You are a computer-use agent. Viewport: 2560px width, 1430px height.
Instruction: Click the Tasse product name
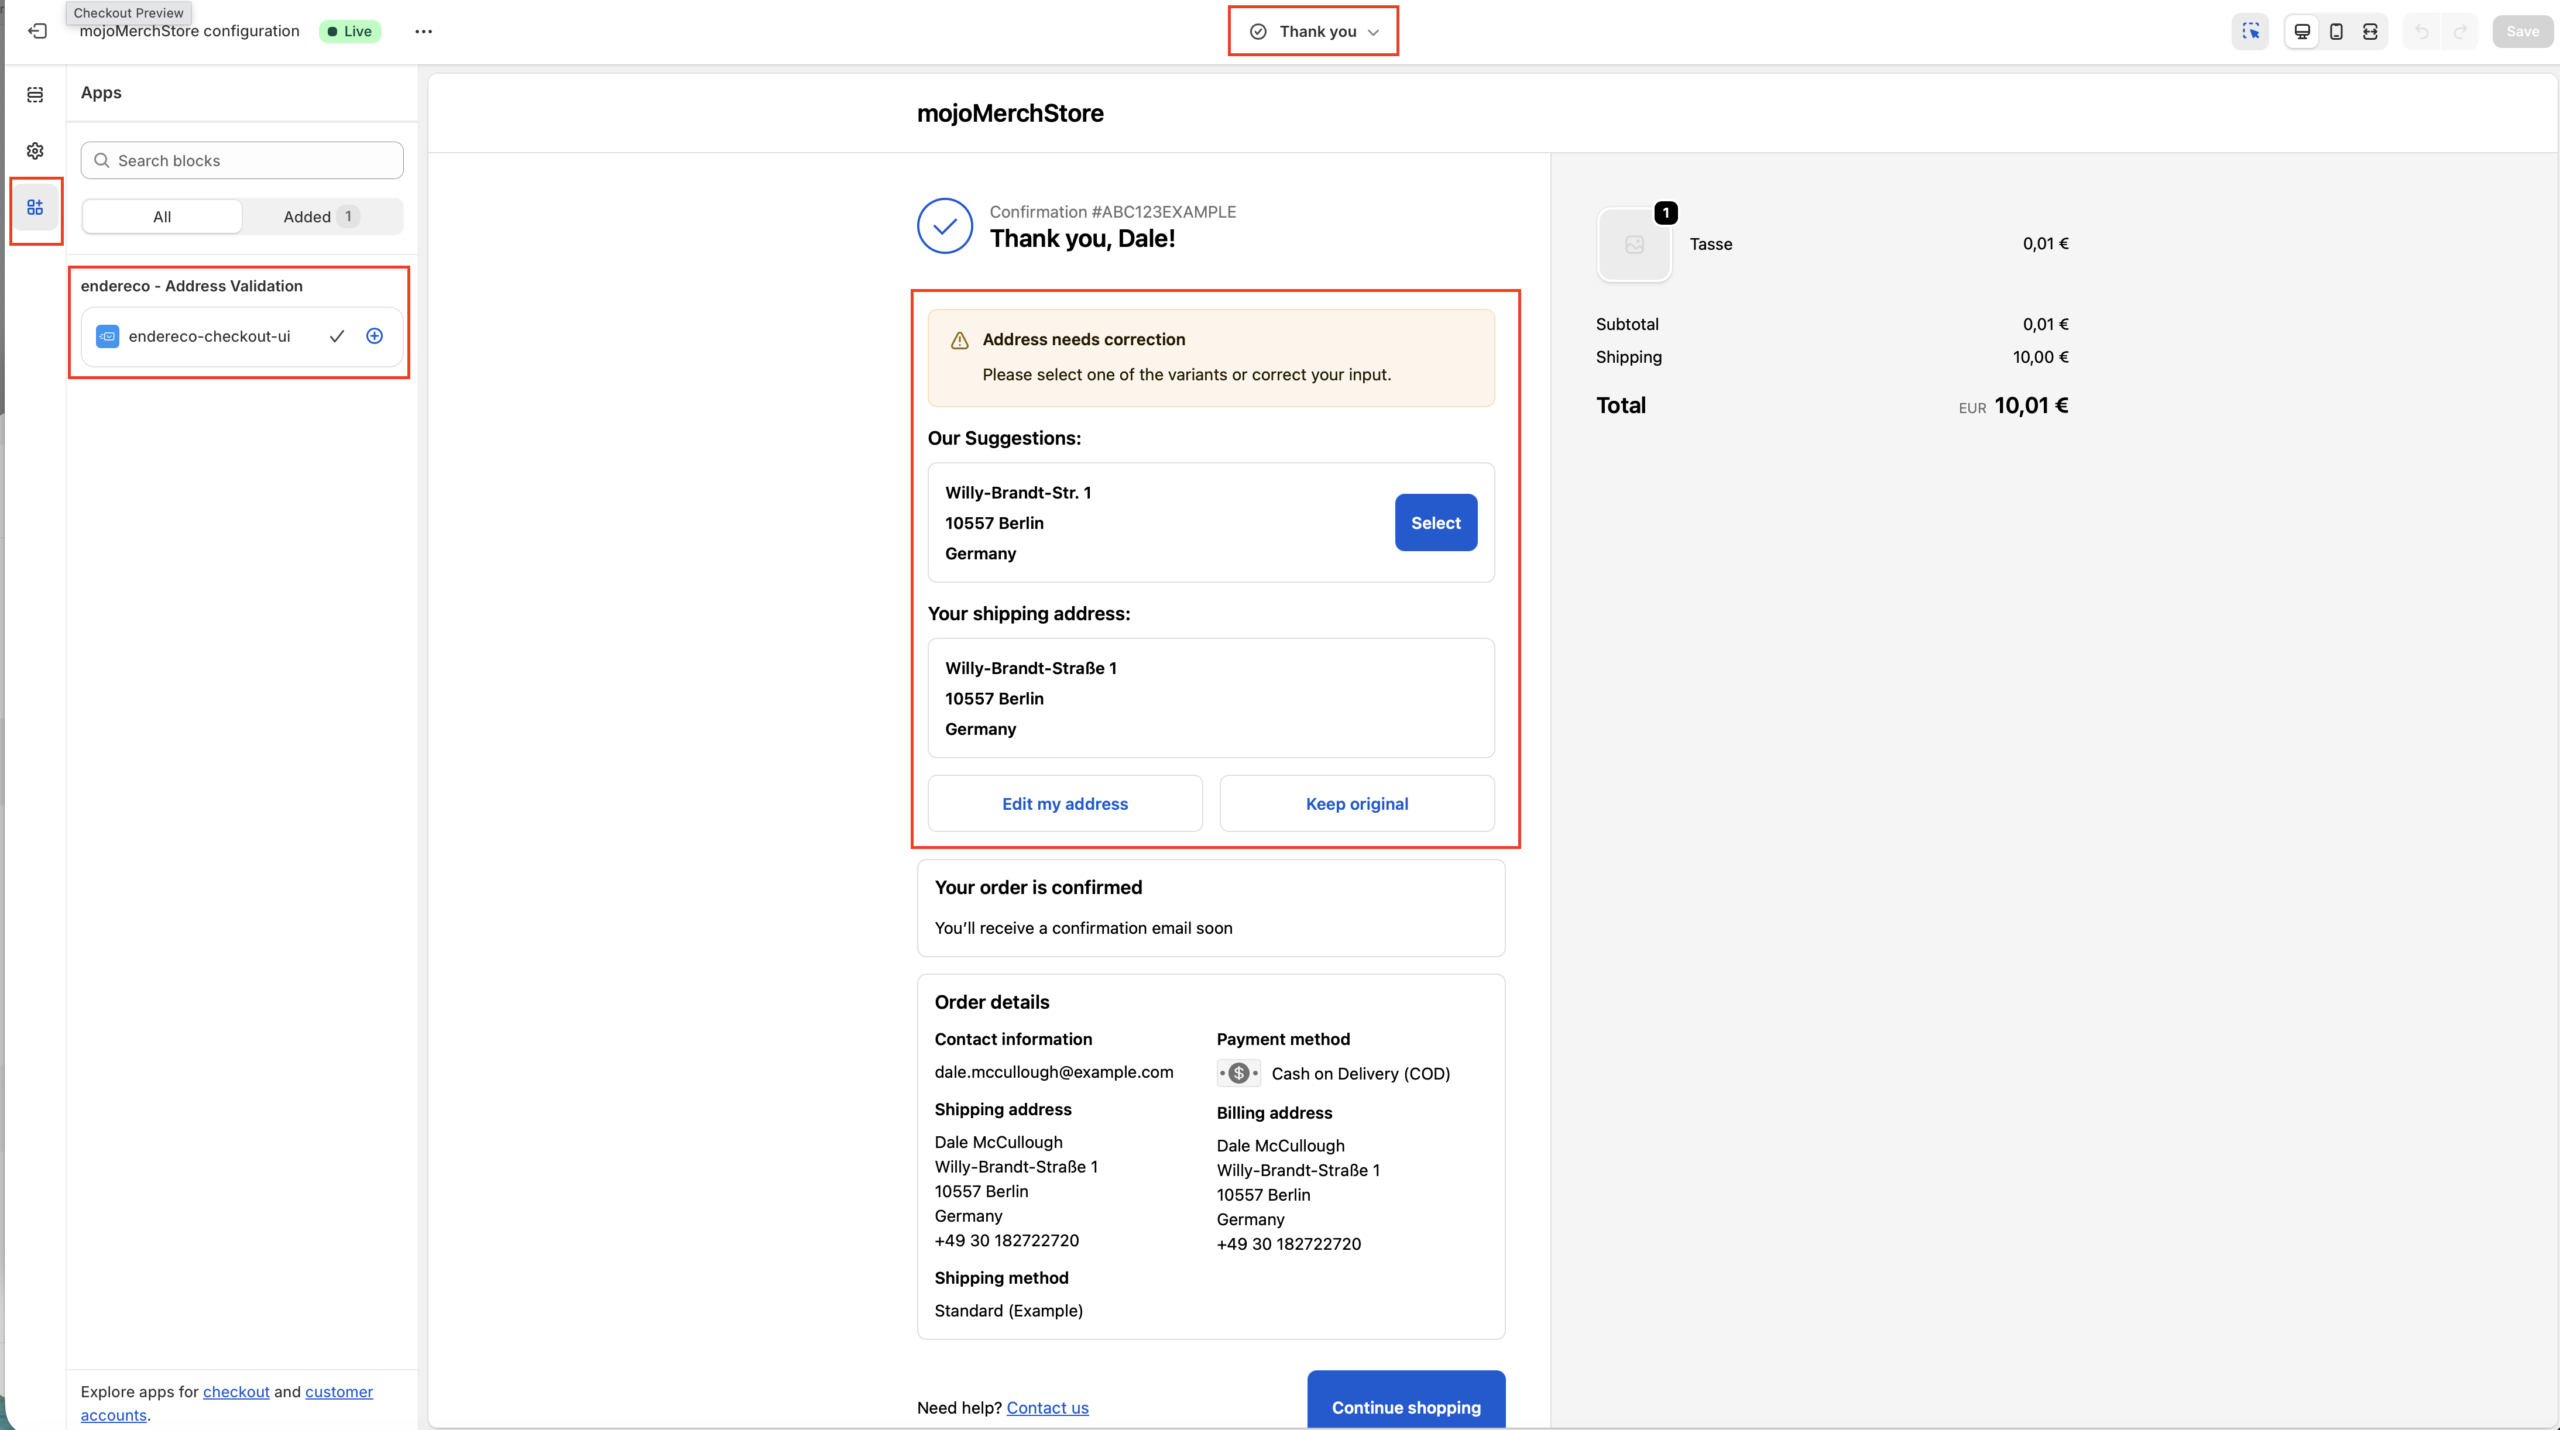1710,244
